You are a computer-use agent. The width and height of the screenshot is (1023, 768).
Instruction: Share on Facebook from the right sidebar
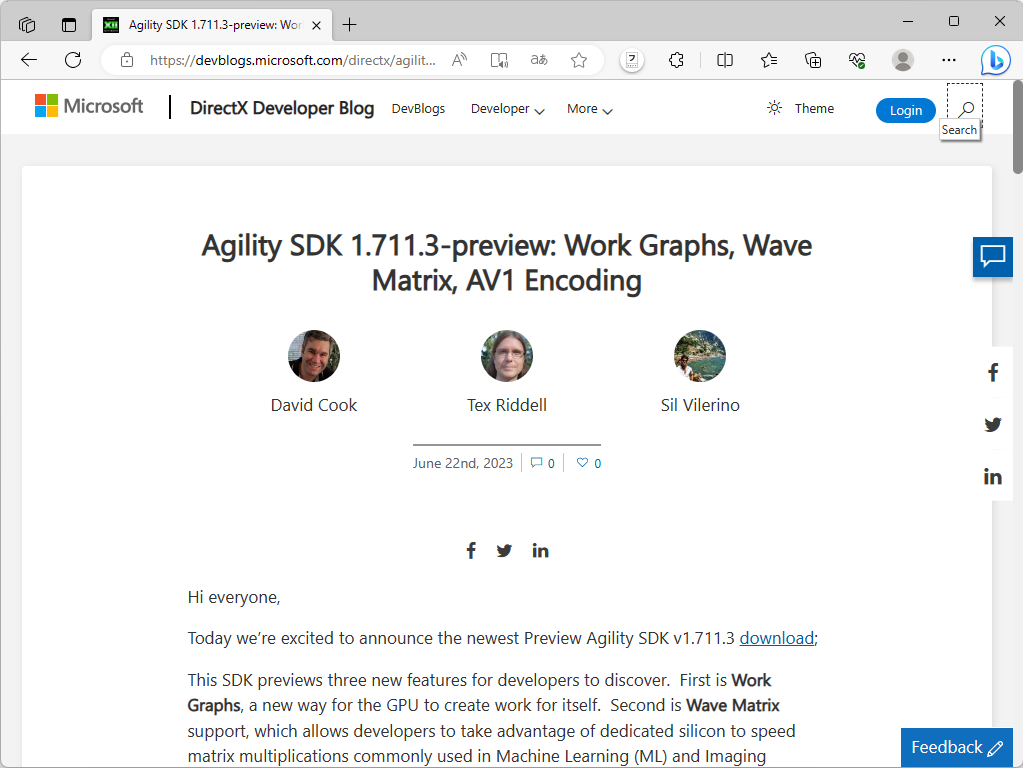tap(993, 373)
